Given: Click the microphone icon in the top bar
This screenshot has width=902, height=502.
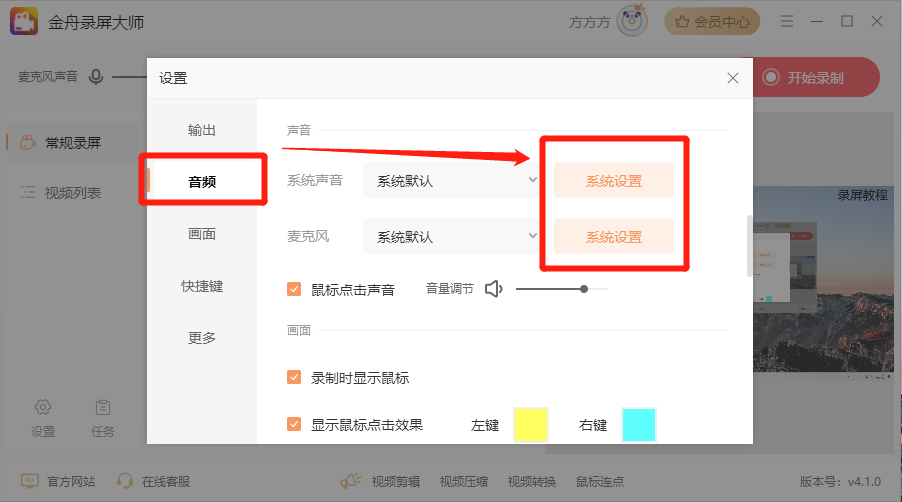Looking at the screenshot, I should click(96, 77).
